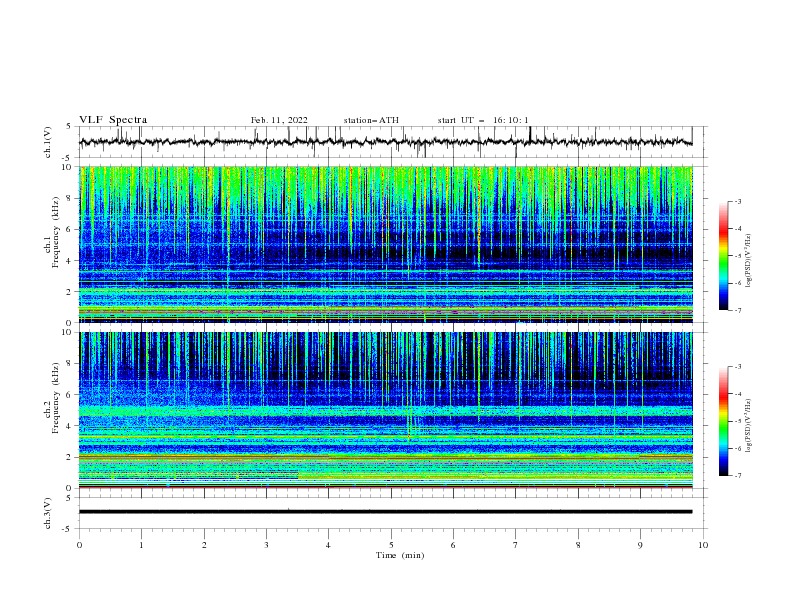Click the "-5" tick on ch.2 colorbar

[x=738, y=421]
